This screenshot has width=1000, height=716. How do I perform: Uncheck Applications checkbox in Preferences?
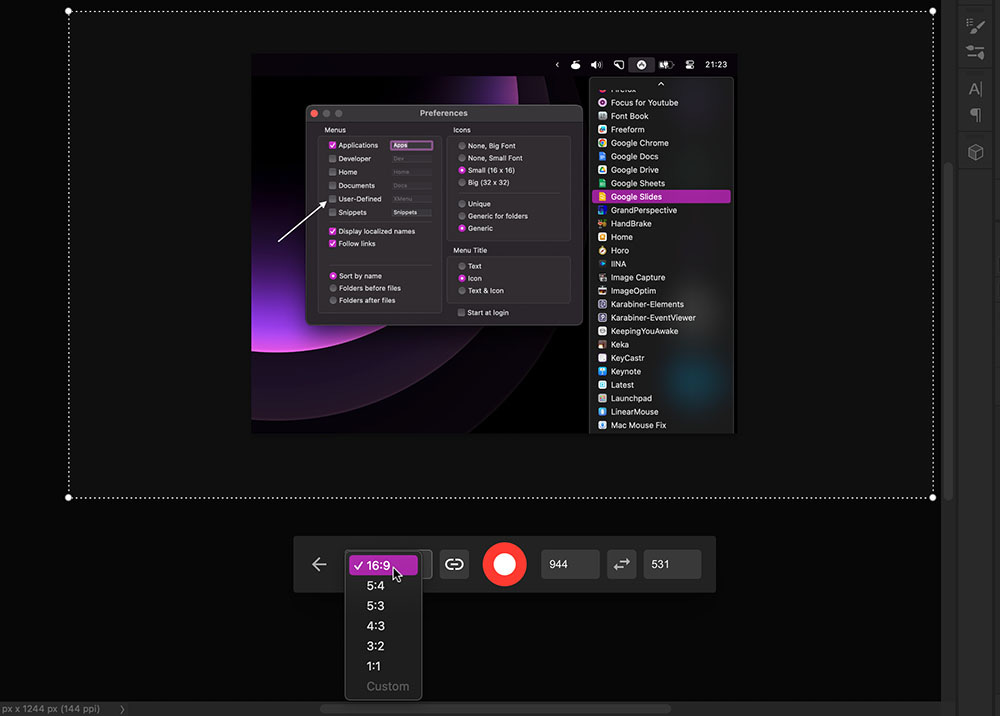pos(332,145)
